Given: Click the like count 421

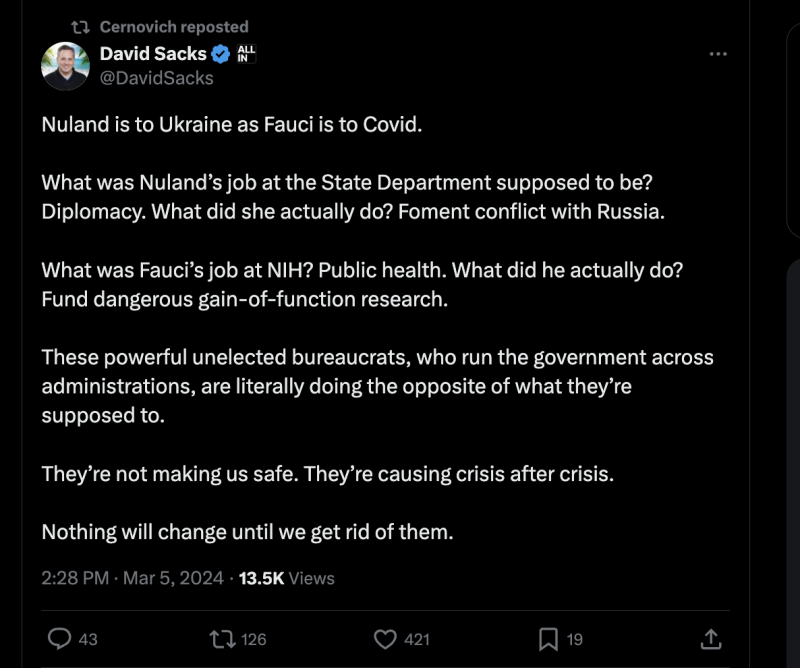Looking at the screenshot, I should (x=416, y=639).
